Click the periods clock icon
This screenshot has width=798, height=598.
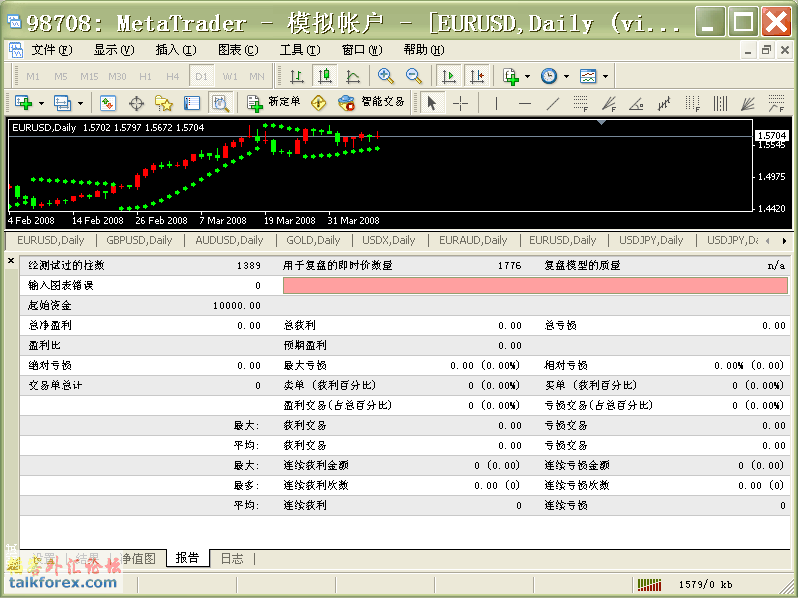click(549, 76)
